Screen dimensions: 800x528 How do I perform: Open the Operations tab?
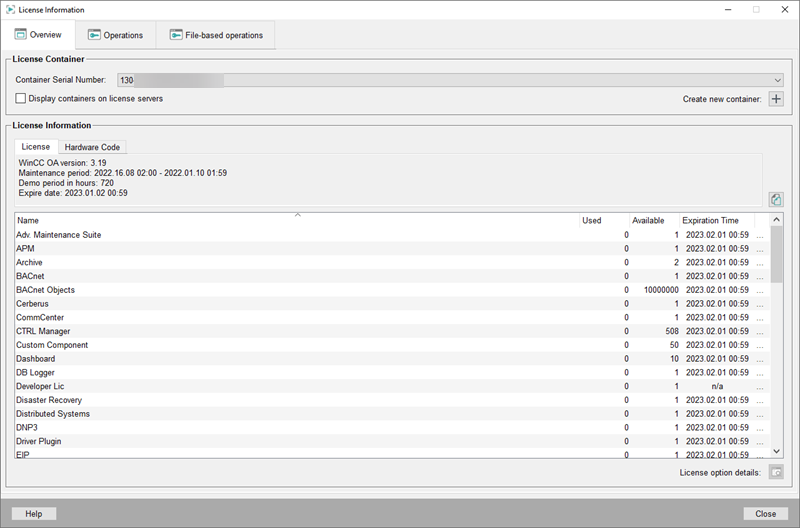pyautogui.click(x=115, y=35)
